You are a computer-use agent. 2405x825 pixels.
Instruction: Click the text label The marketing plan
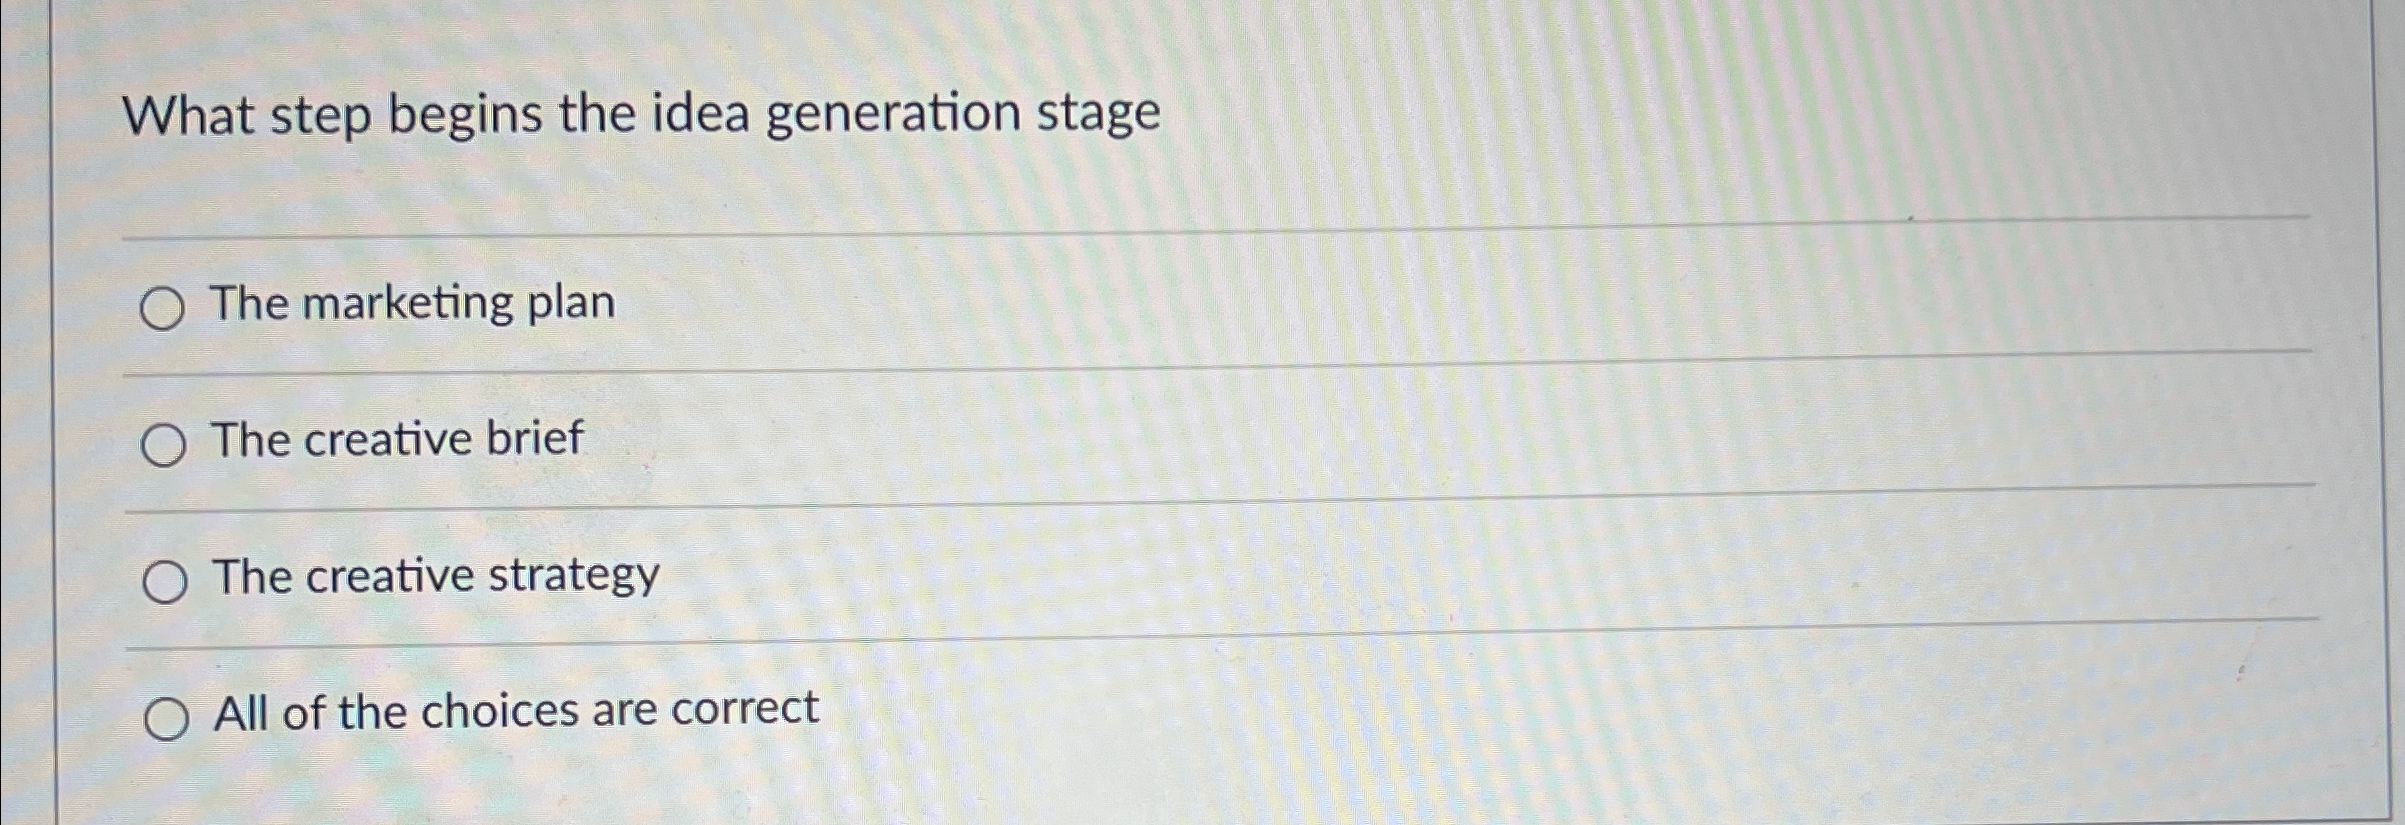412,305
